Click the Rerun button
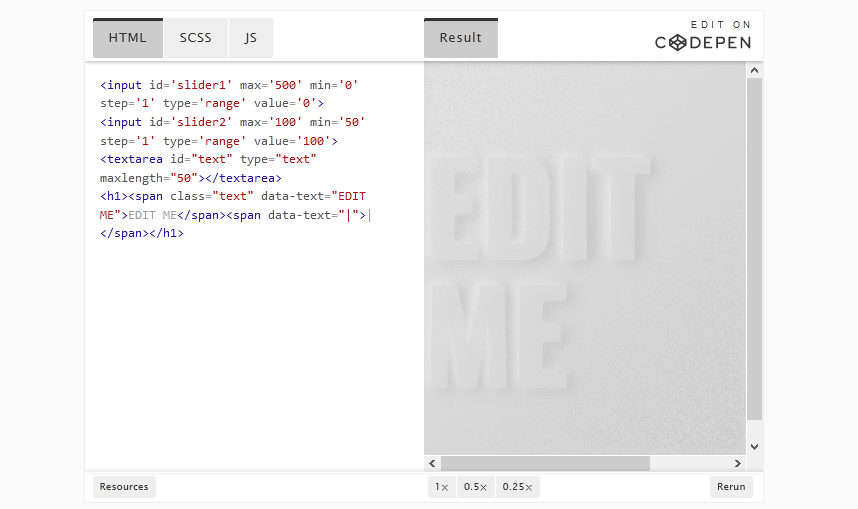Image resolution: width=858 pixels, height=509 pixels. coord(731,487)
